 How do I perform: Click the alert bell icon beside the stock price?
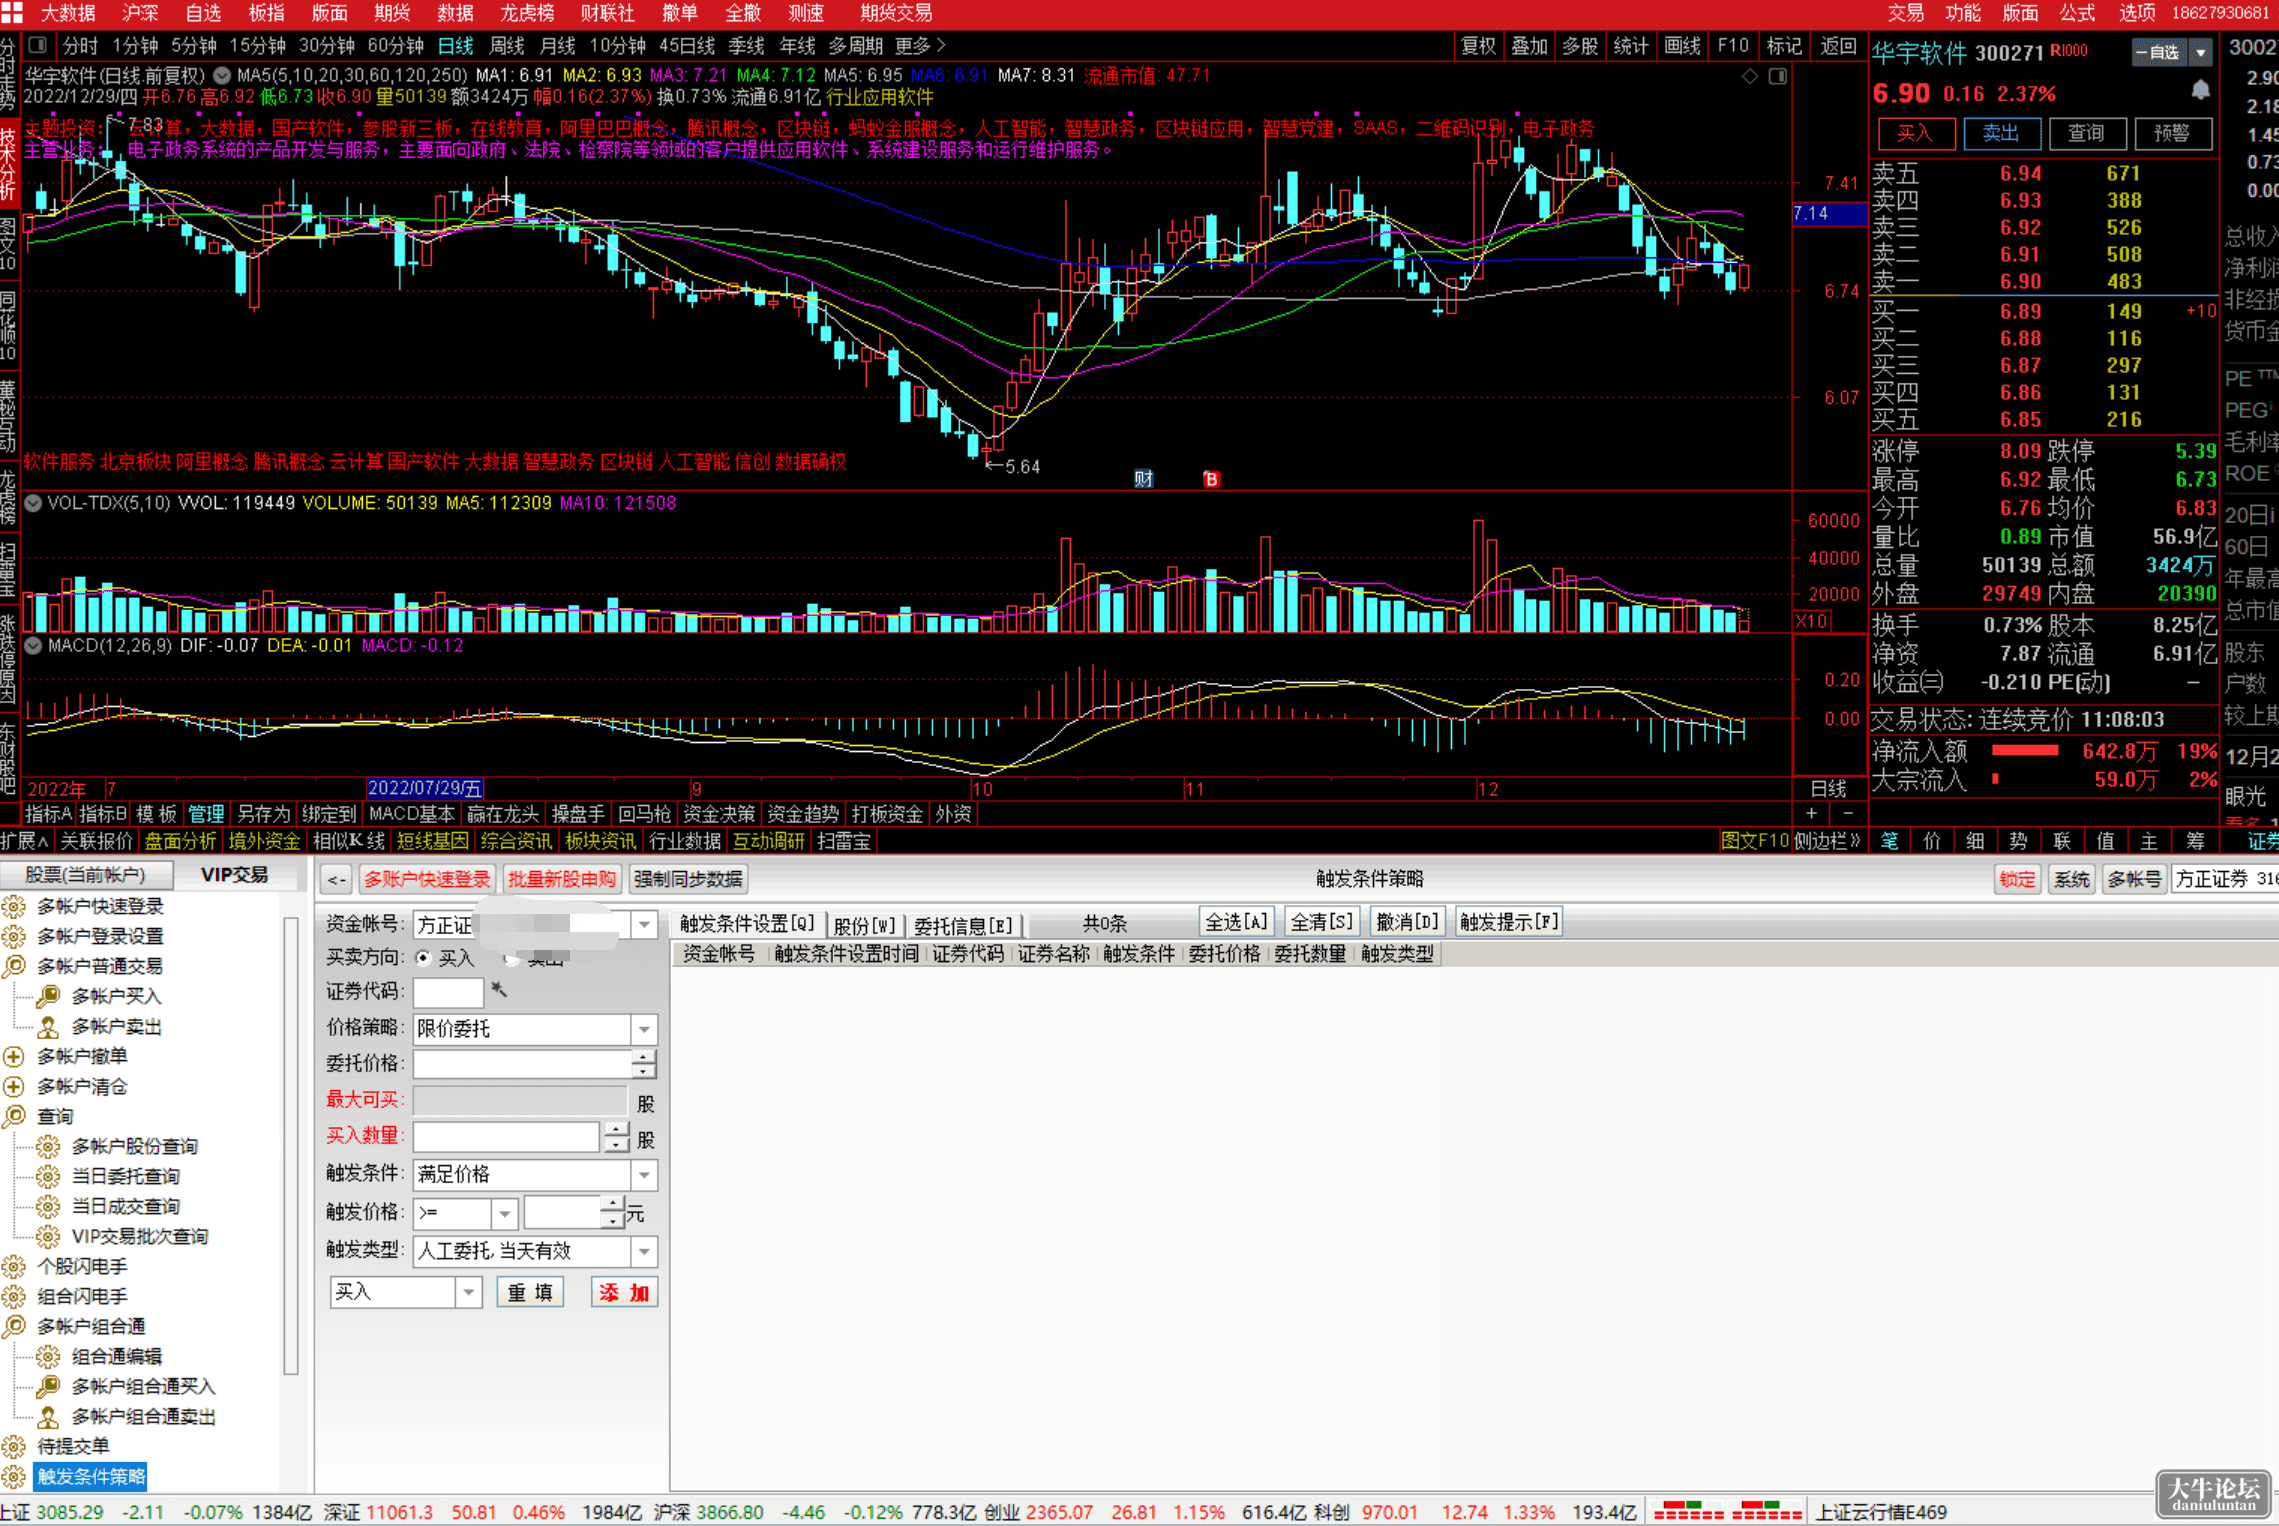tap(2200, 90)
